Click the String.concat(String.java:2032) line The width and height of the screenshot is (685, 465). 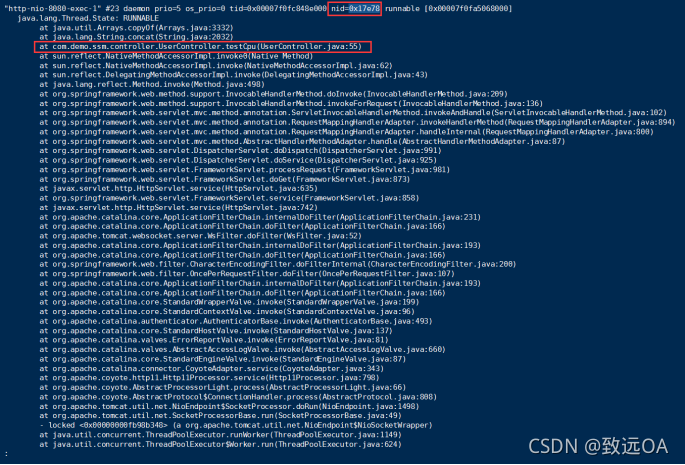136,37
